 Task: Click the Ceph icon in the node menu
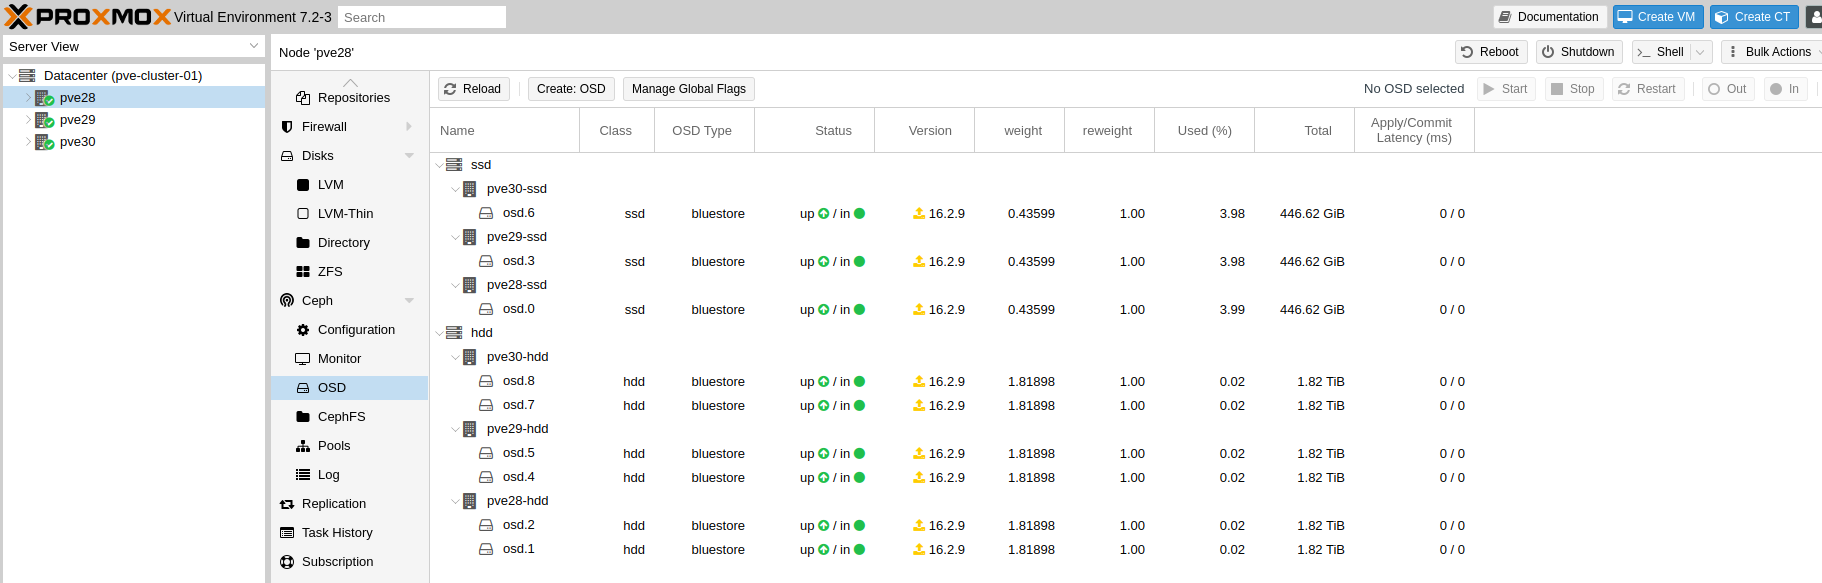[x=287, y=301]
